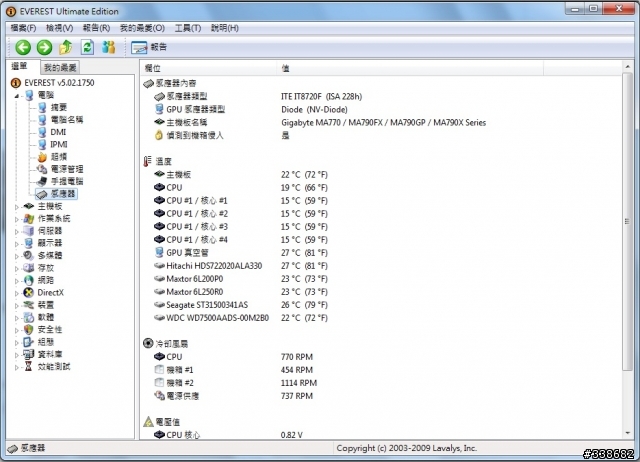Screen dimensions: 640x462
Task: Click the 軟體 software icon
Action: 28,317
